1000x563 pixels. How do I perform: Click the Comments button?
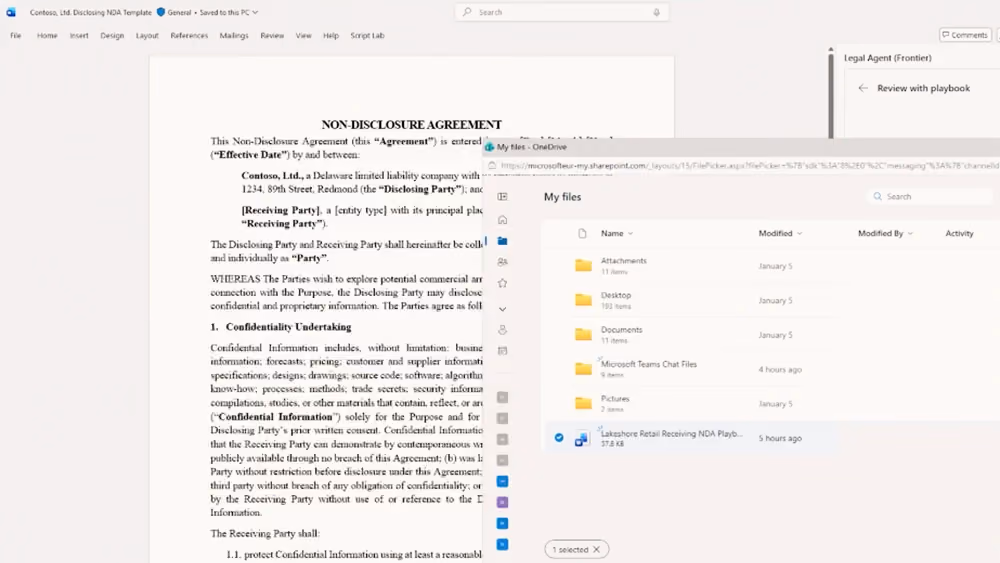(x=965, y=35)
